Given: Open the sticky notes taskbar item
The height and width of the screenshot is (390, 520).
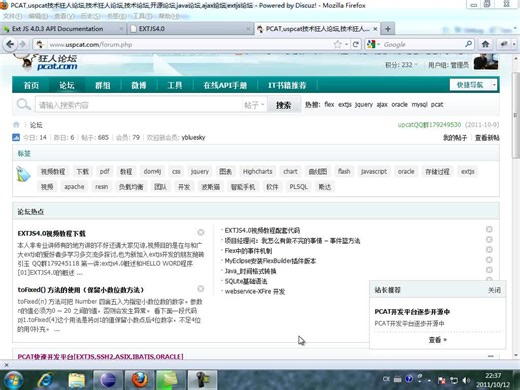Looking at the screenshot, I should tap(171, 380).
